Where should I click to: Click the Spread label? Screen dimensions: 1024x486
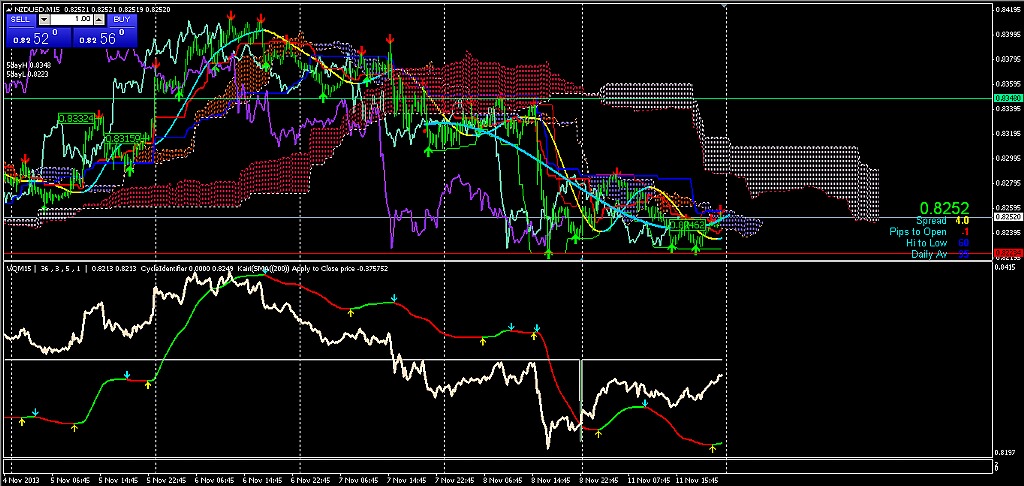pyautogui.click(x=931, y=221)
